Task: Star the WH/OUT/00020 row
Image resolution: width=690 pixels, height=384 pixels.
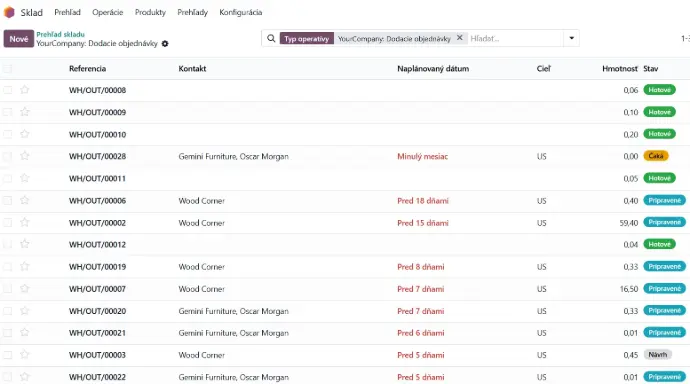Action: [x=25, y=311]
